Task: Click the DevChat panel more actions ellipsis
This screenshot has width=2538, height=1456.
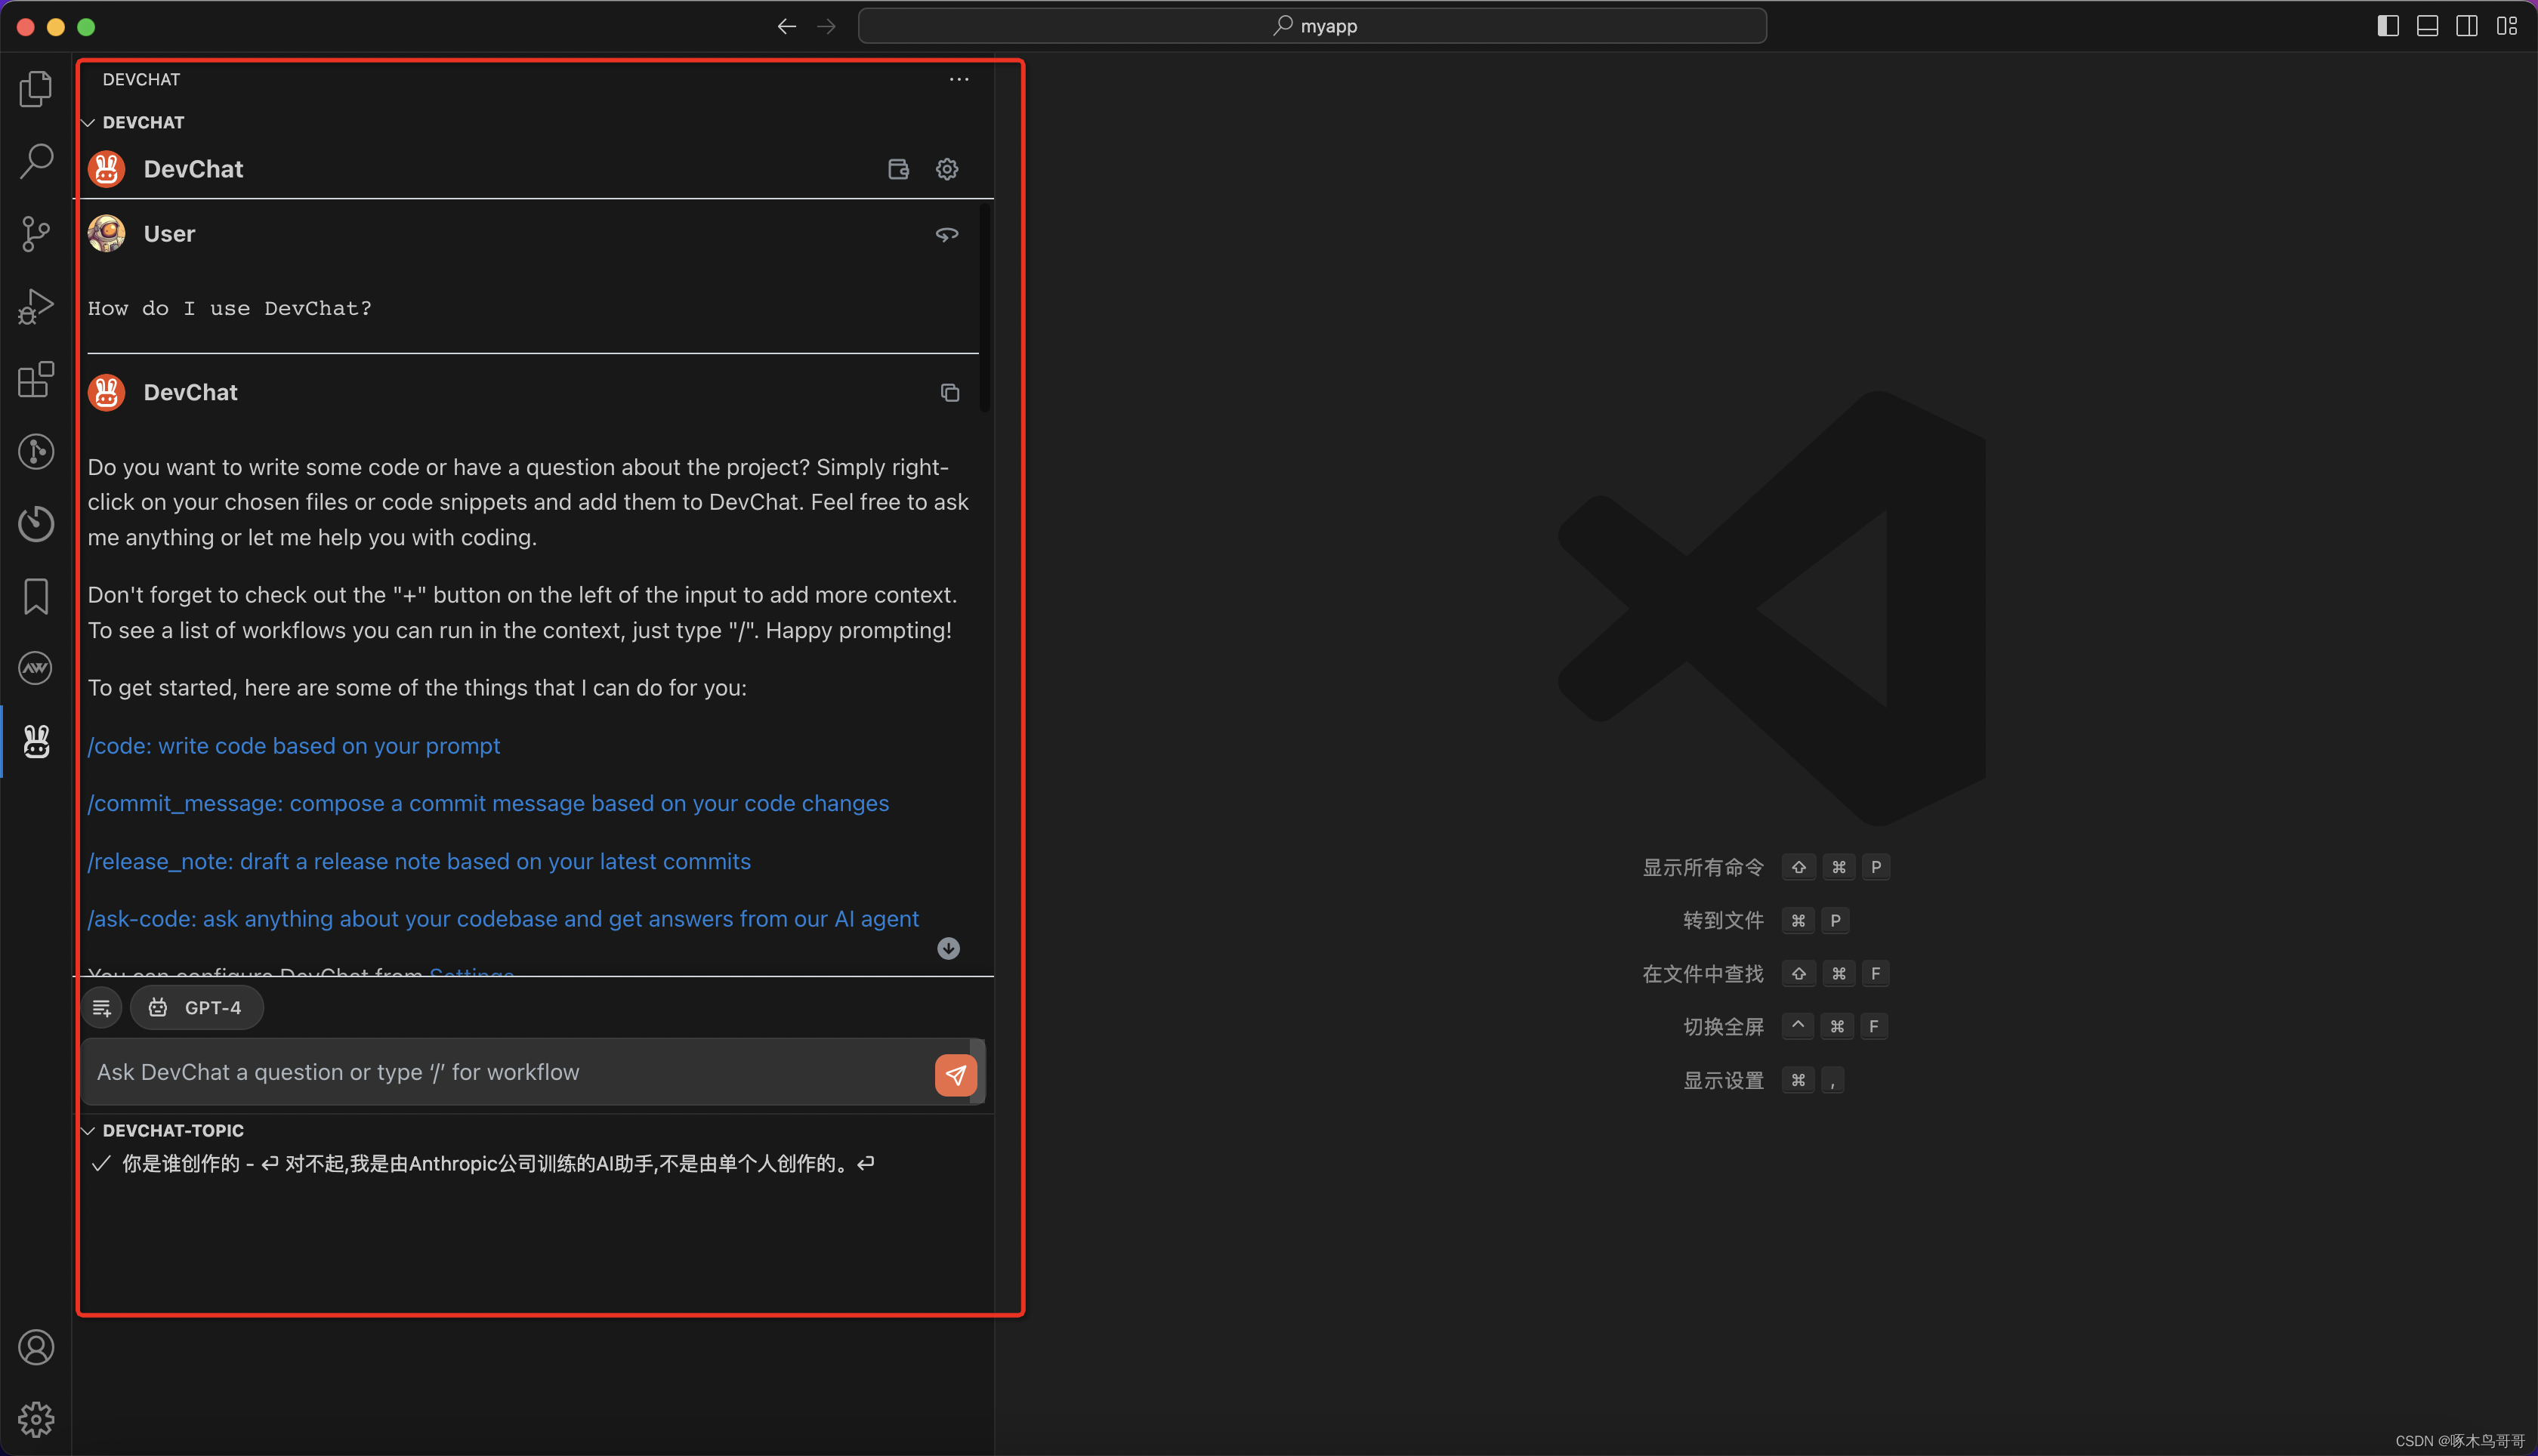Action: pyautogui.click(x=959, y=79)
